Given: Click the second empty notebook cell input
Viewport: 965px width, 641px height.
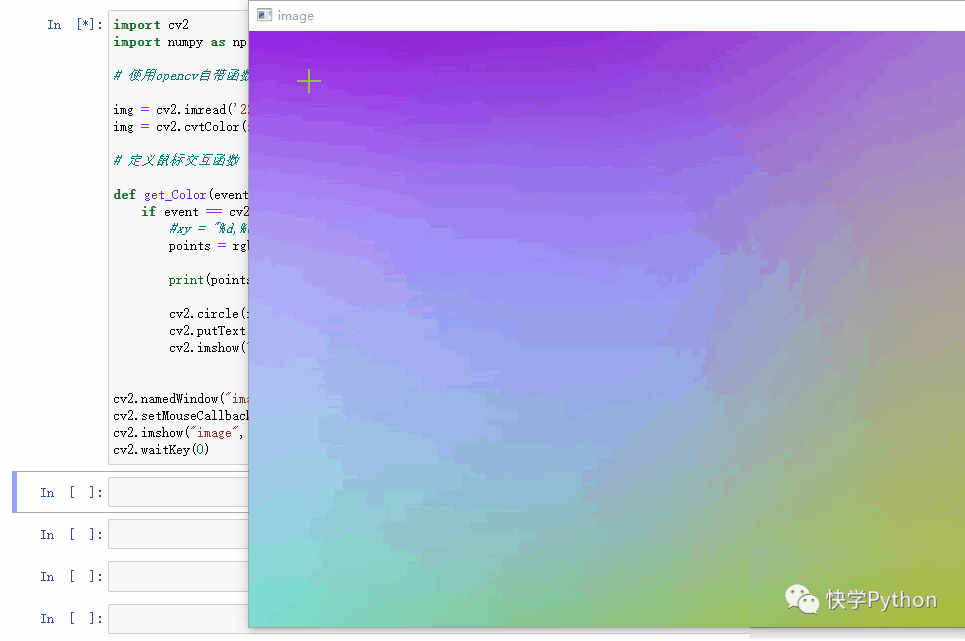Looking at the screenshot, I should coord(178,534).
